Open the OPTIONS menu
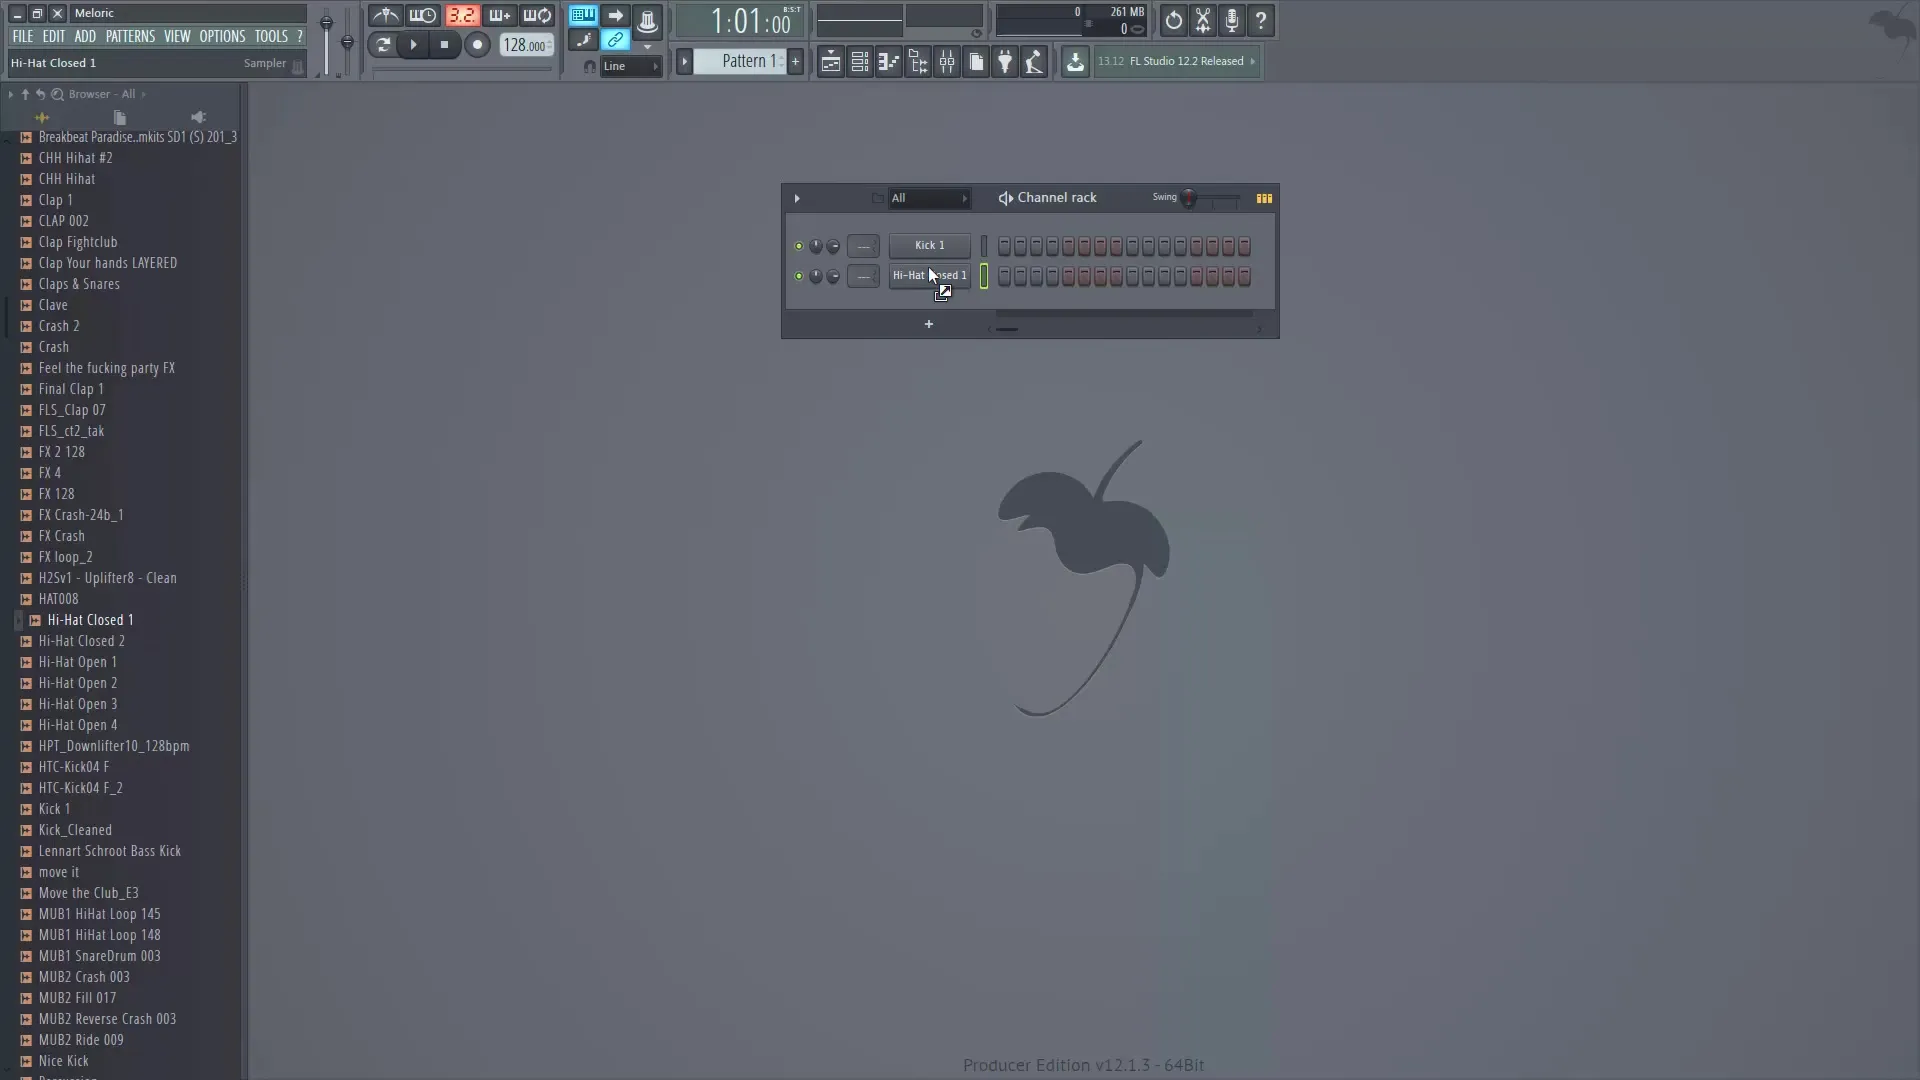 tap(222, 36)
